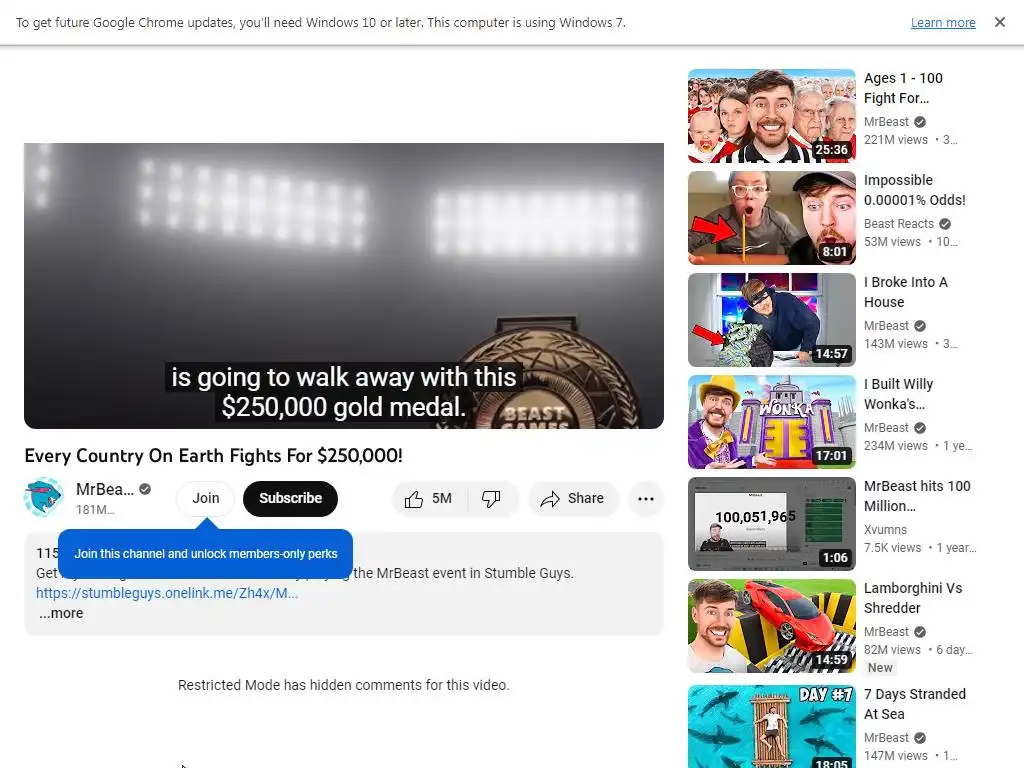Click the 5M likes count

pyautogui.click(x=441, y=498)
